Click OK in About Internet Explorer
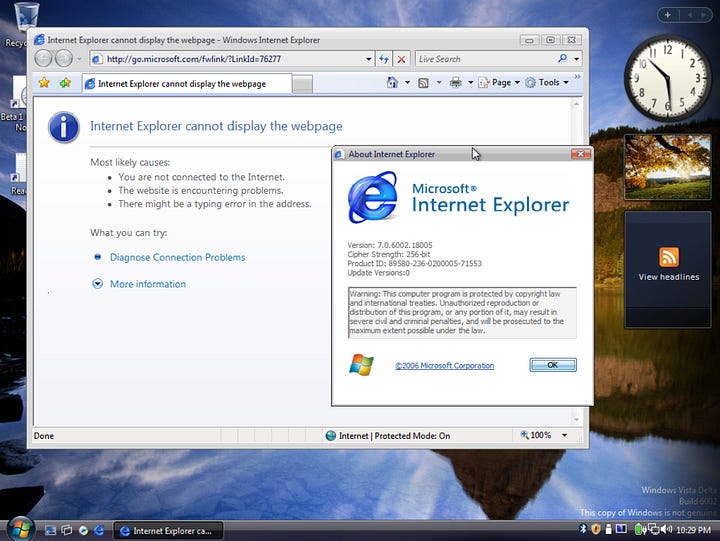 coord(553,365)
